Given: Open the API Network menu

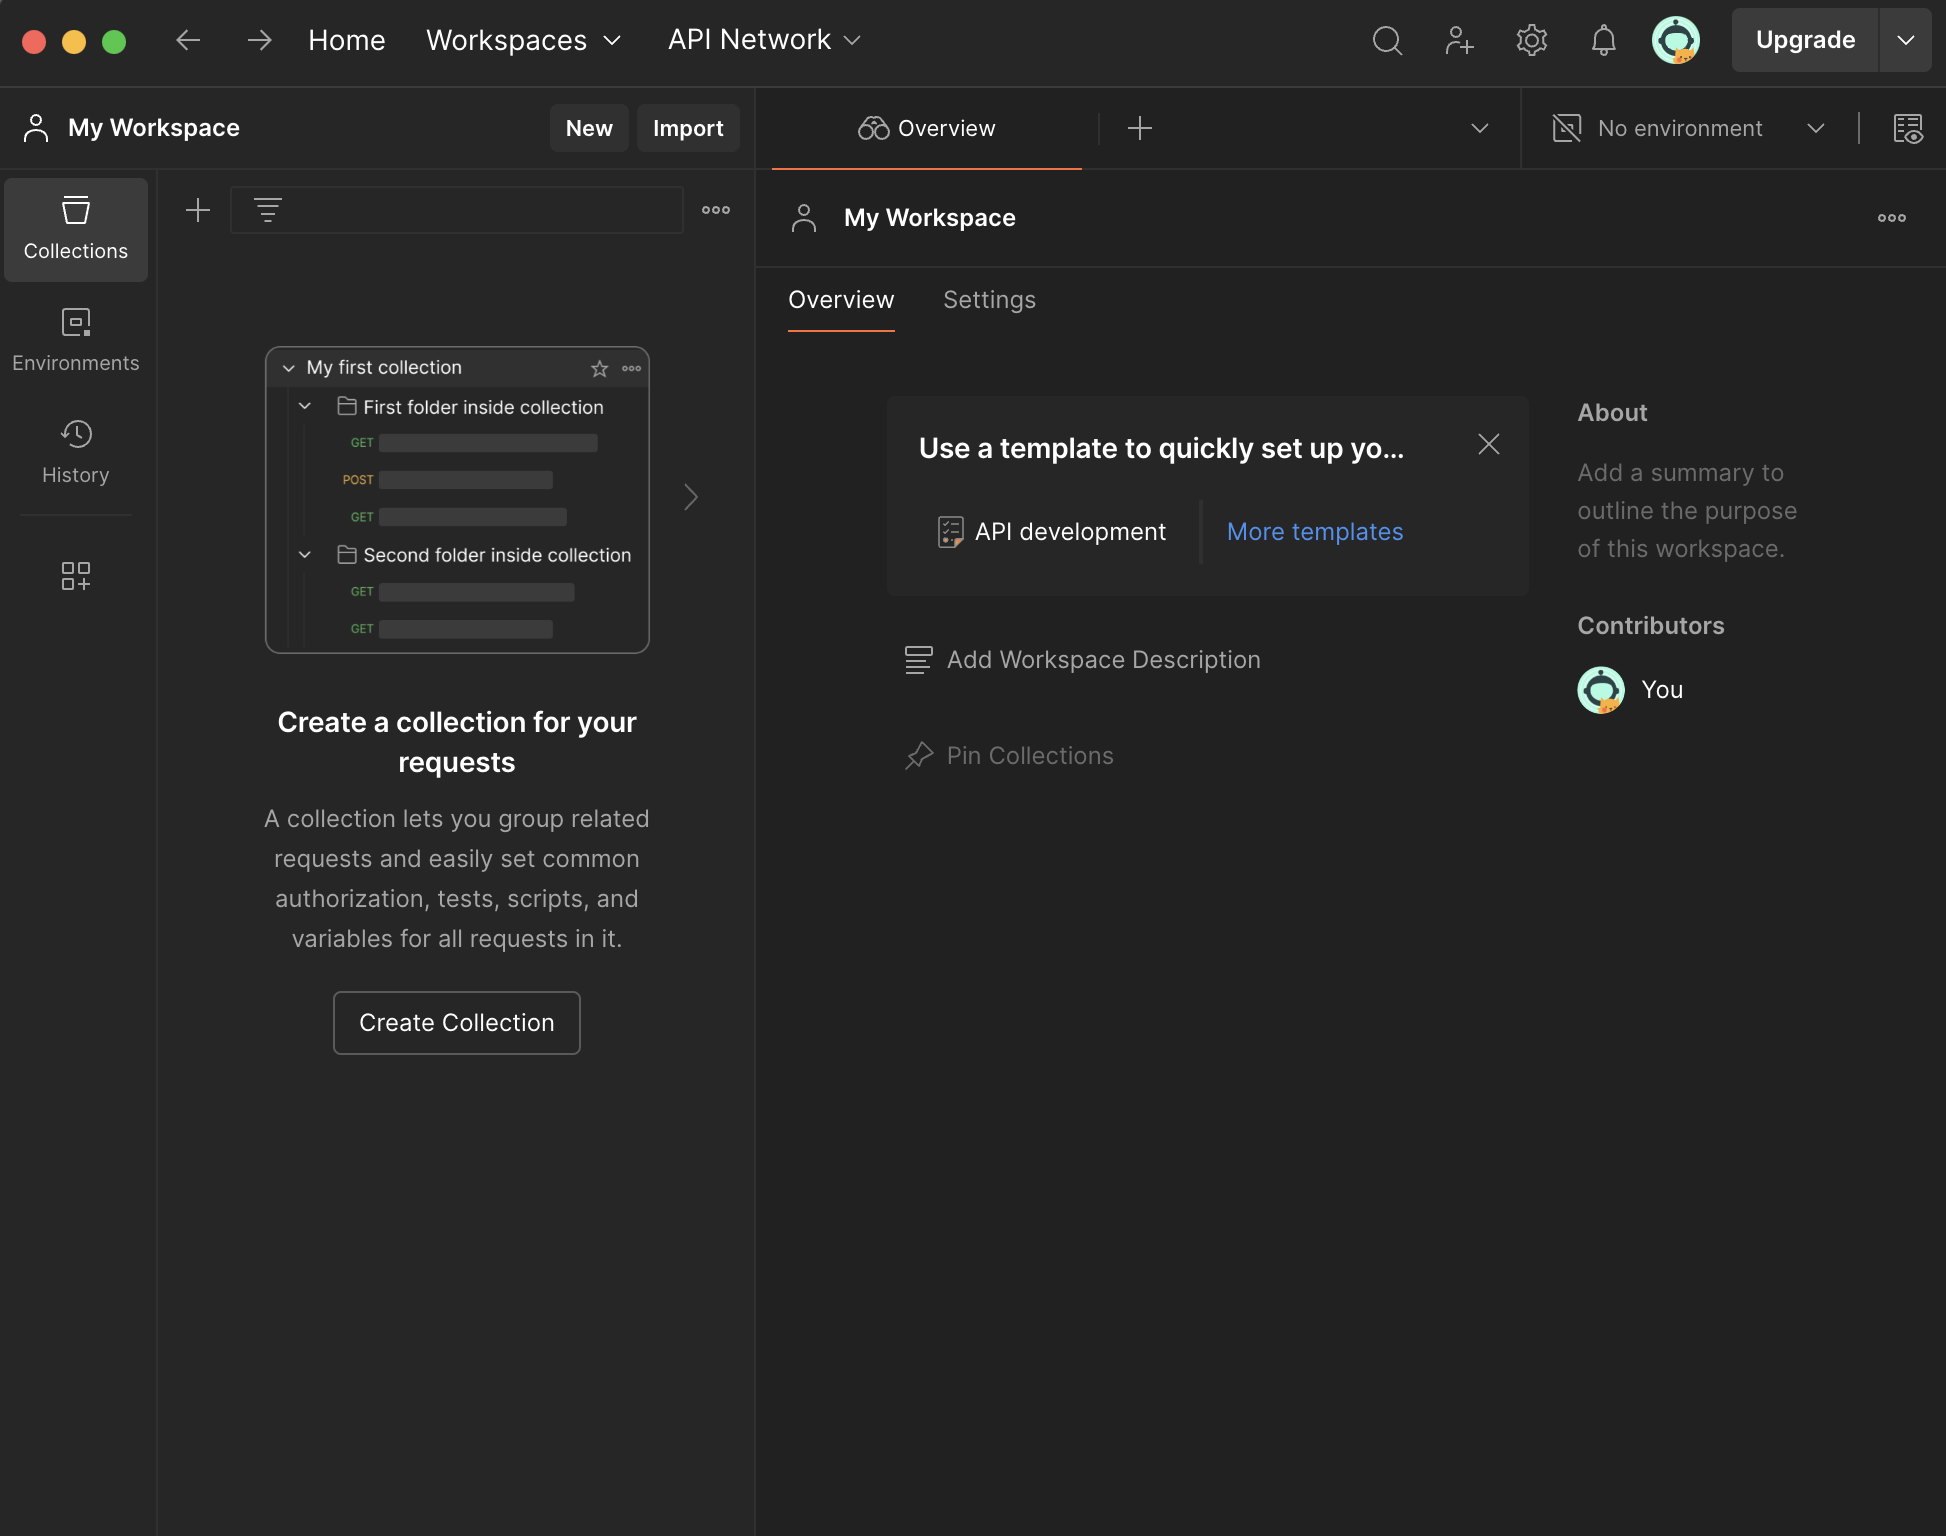Looking at the screenshot, I should pyautogui.click(x=764, y=41).
